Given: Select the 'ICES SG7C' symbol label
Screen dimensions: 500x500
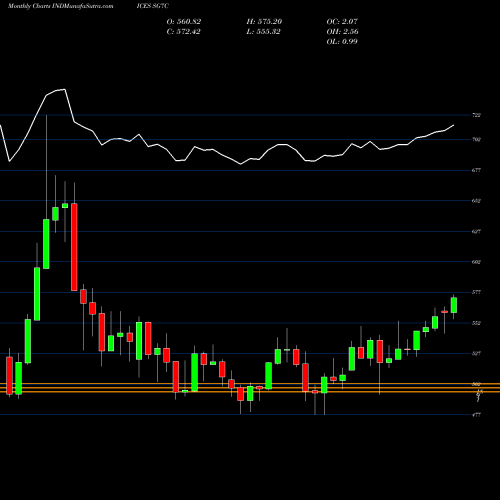Looking at the screenshot, I should tap(153, 6).
